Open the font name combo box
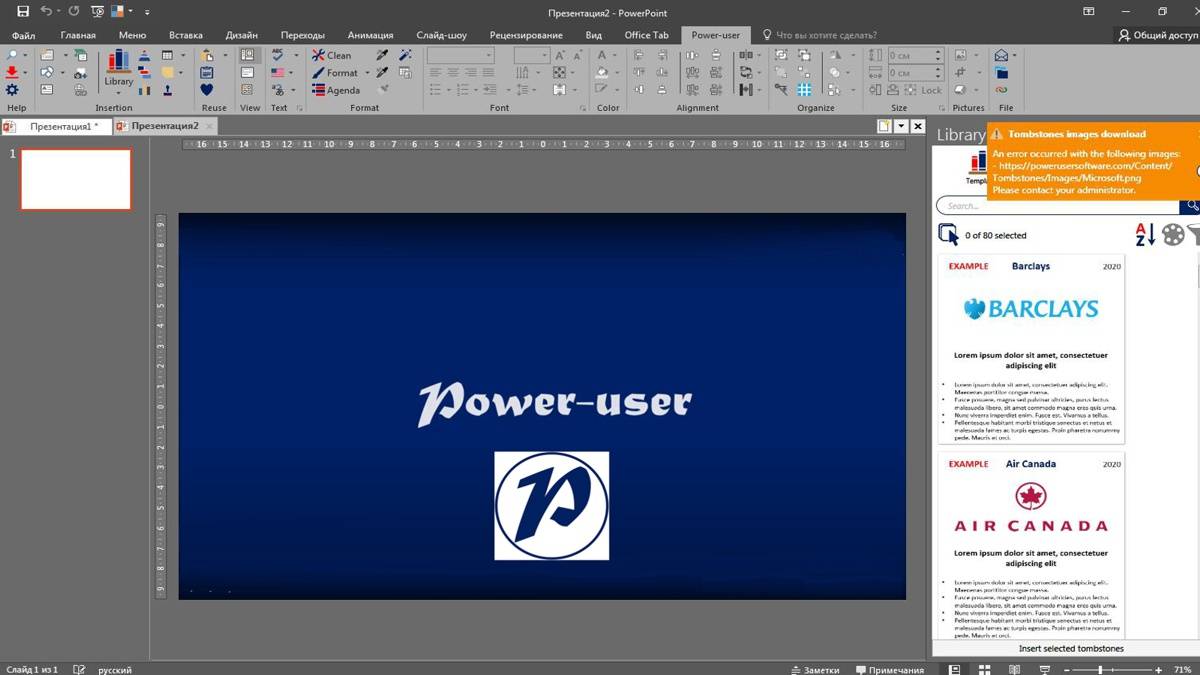 (x=461, y=56)
